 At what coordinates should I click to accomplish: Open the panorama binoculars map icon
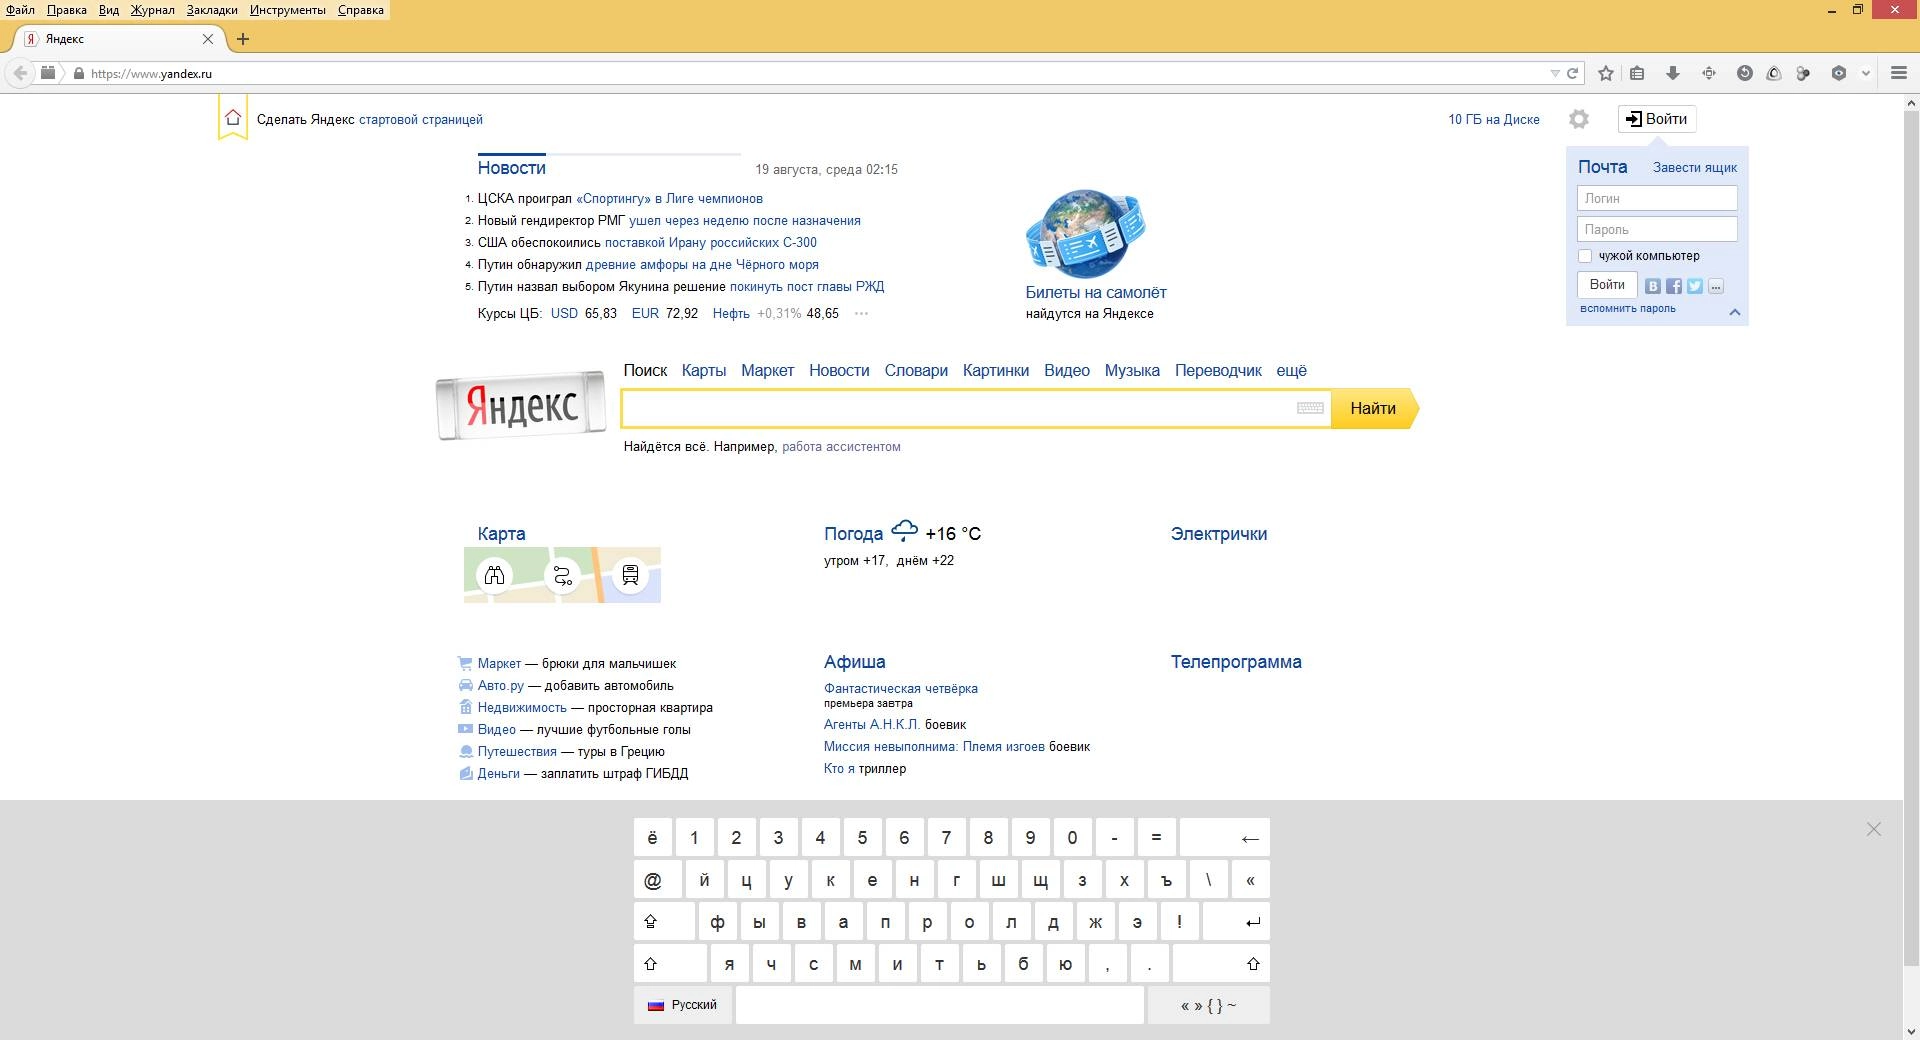pyautogui.click(x=494, y=575)
